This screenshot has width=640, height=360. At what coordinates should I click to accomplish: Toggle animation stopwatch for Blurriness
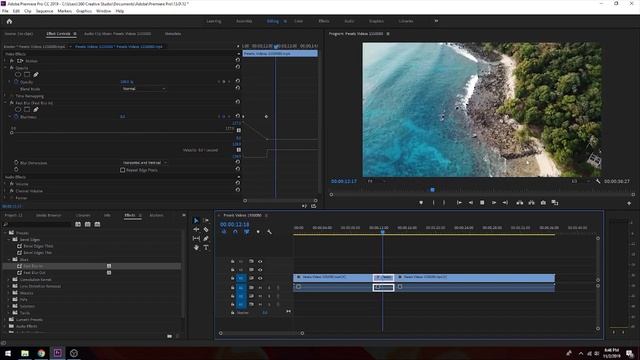point(16,117)
